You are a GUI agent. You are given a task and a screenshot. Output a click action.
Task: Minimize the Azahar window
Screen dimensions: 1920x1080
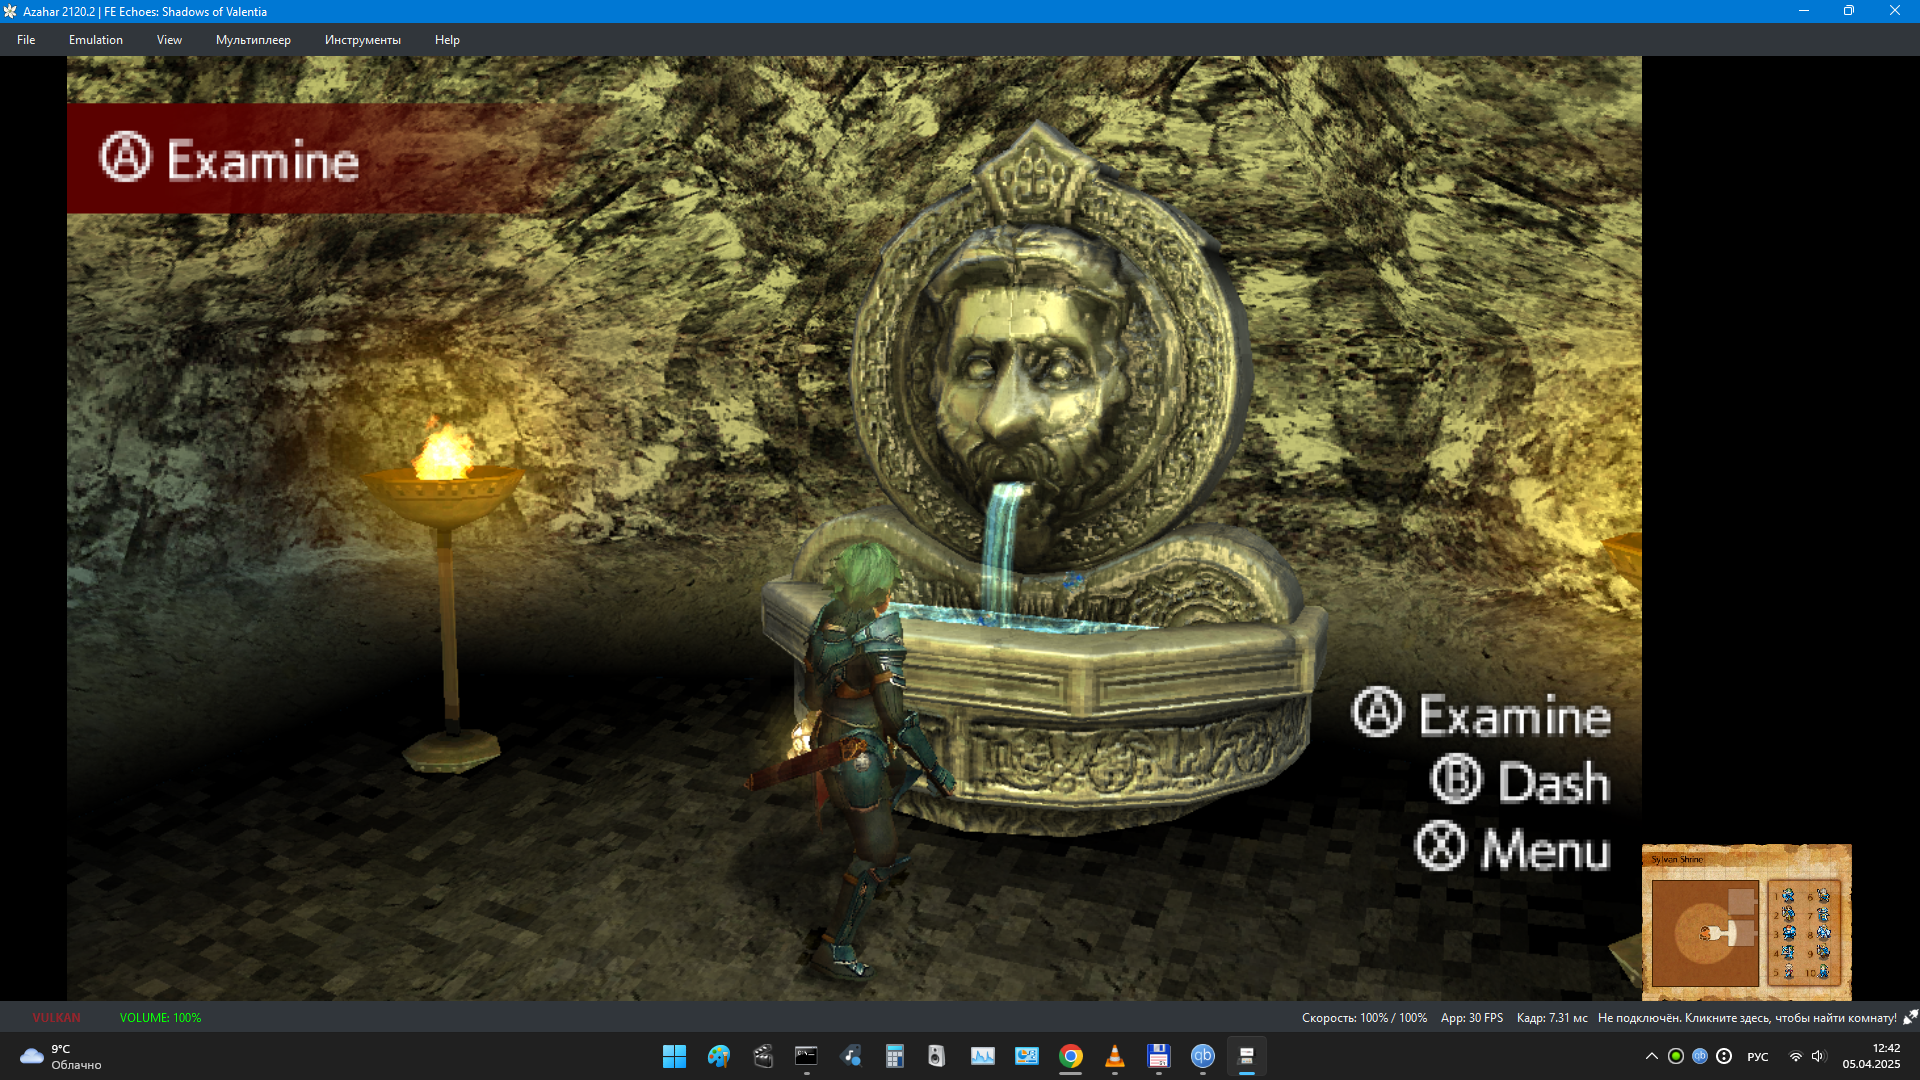click(1803, 11)
